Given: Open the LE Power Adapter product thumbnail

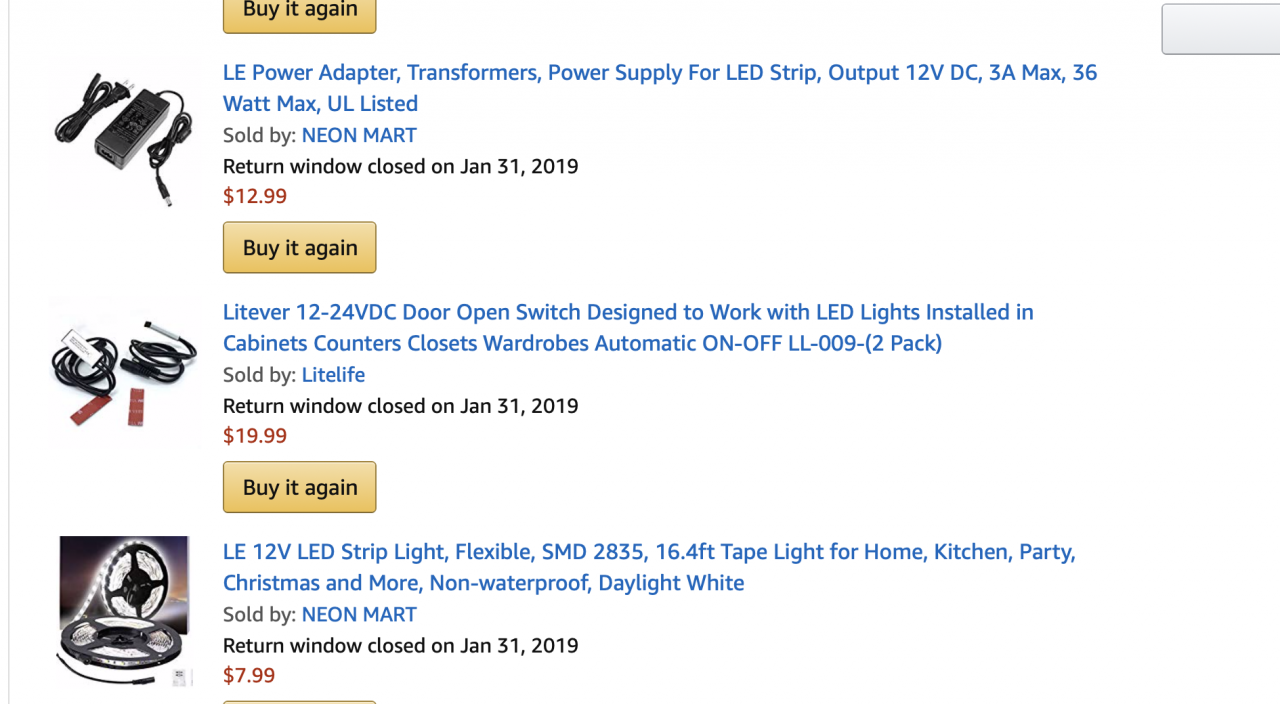Looking at the screenshot, I should coord(124,134).
